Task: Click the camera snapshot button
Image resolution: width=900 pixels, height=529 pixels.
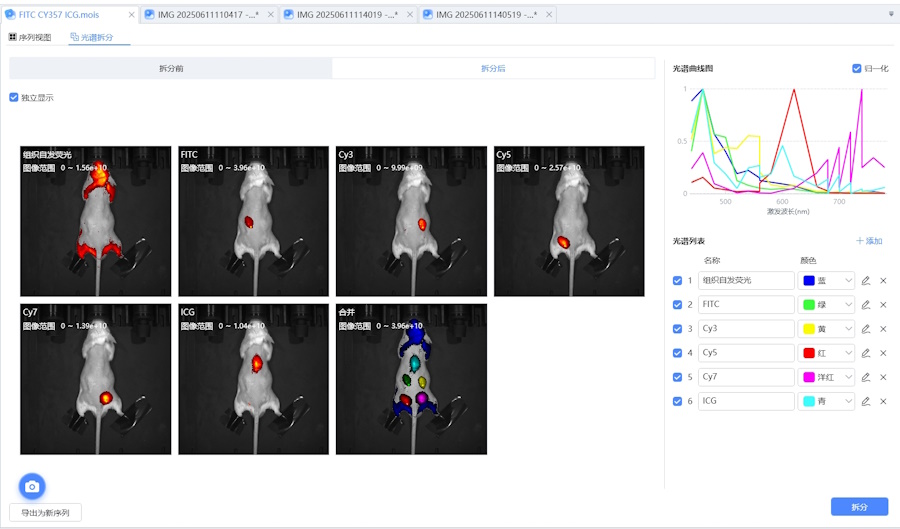Action: [x=32, y=486]
